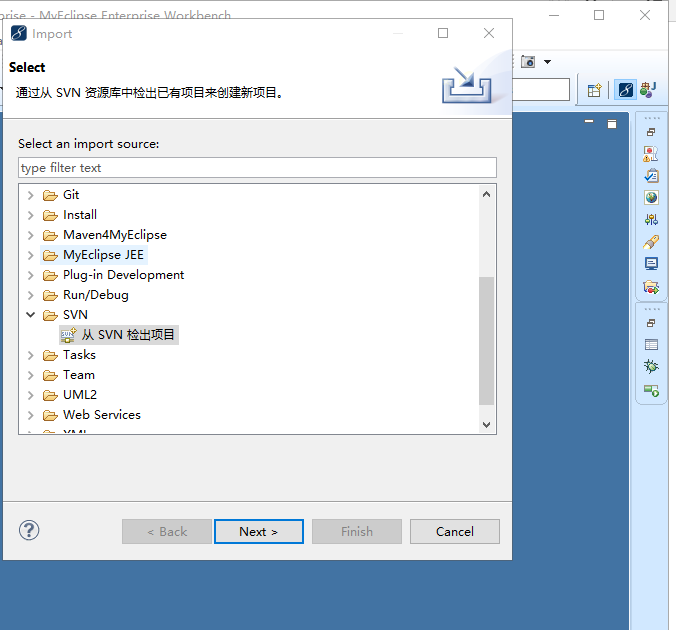Click the Next > button
Screen dimensions: 676x630
pyautogui.click(x=259, y=532)
